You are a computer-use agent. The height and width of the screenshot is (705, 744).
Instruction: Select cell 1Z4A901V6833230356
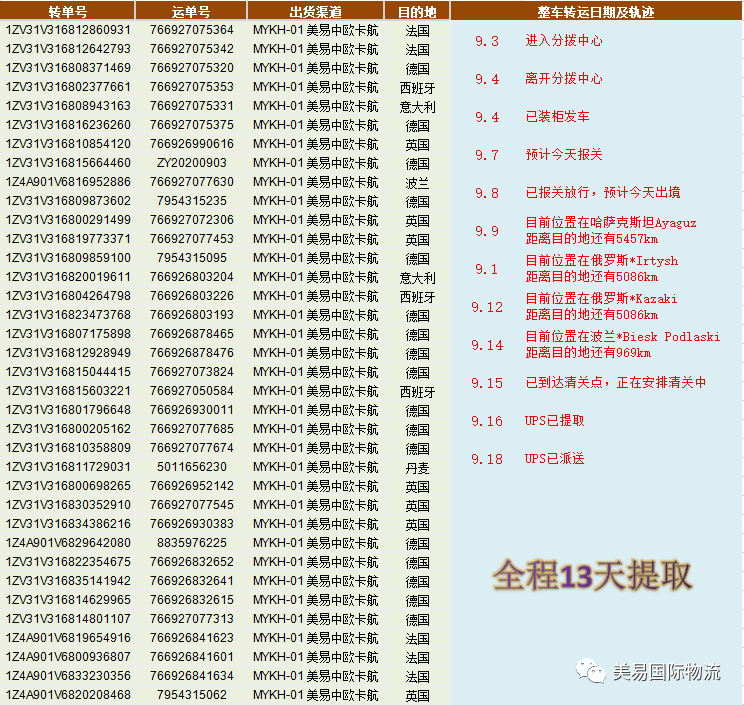point(68,675)
